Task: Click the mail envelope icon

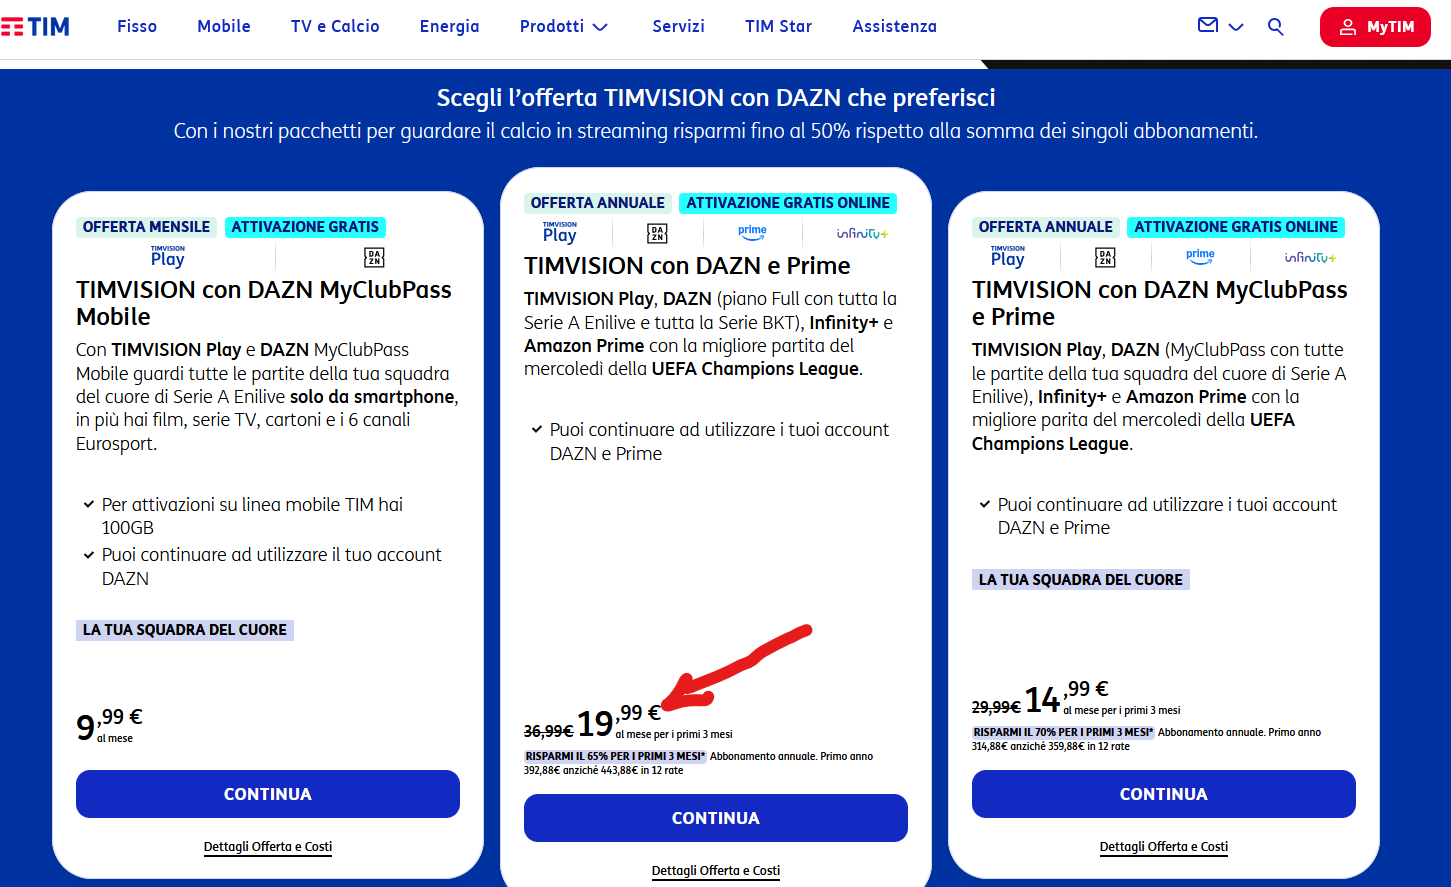Action: tap(1208, 26)
